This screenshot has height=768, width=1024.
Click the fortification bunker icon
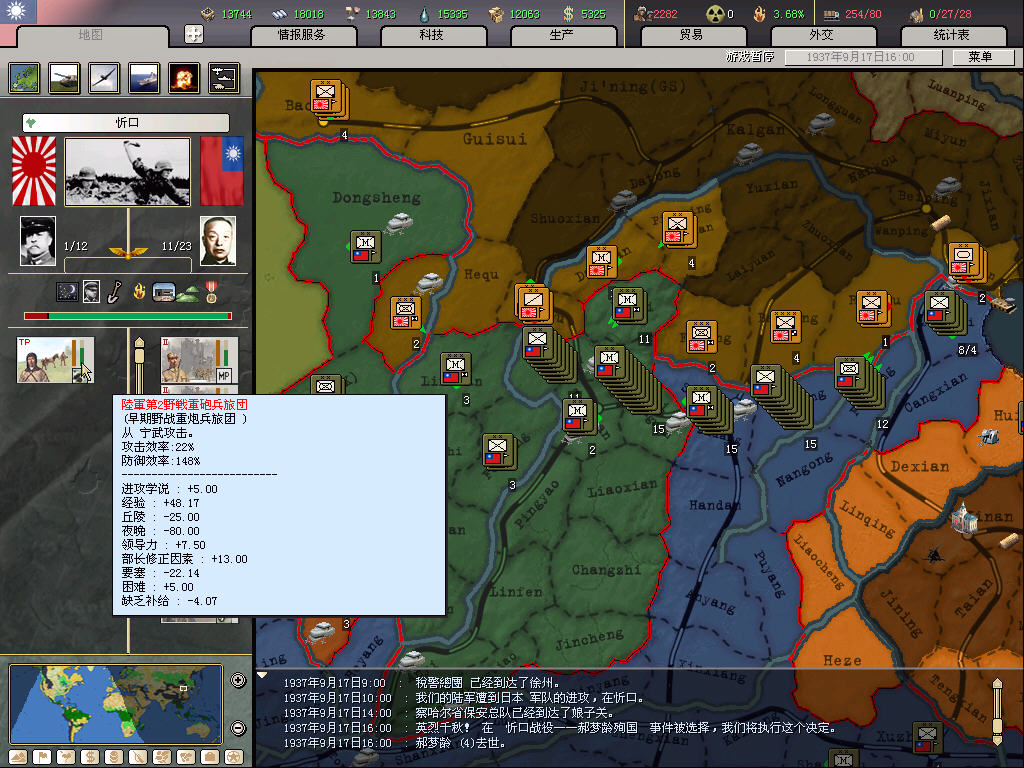tap(164, 292)
